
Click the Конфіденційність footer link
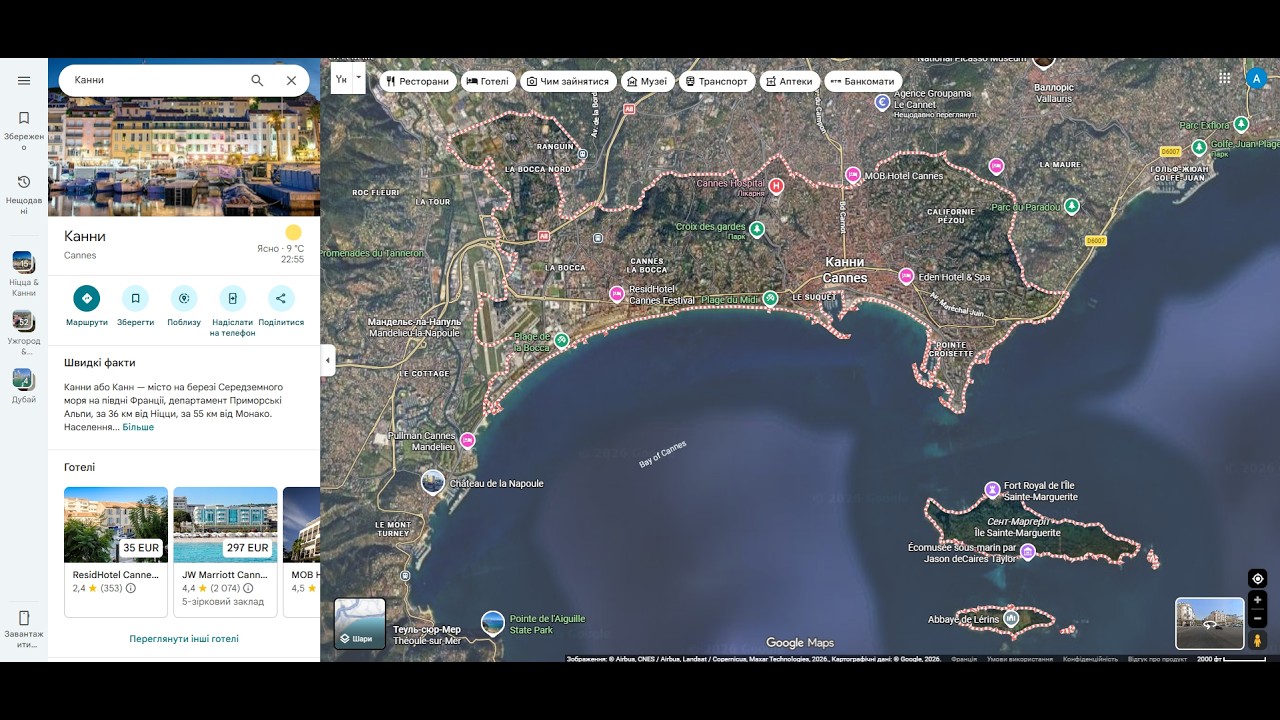(x=1090, y=659)
